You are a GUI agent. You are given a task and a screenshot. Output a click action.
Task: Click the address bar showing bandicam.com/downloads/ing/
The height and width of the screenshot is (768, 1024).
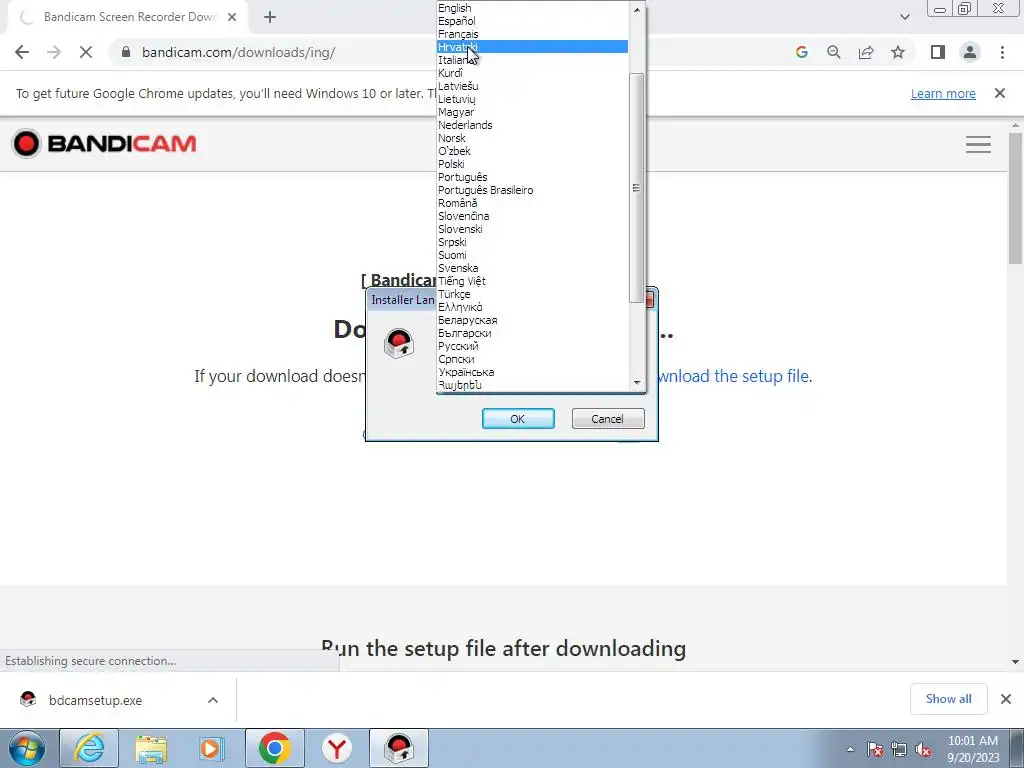coord(239,52)
